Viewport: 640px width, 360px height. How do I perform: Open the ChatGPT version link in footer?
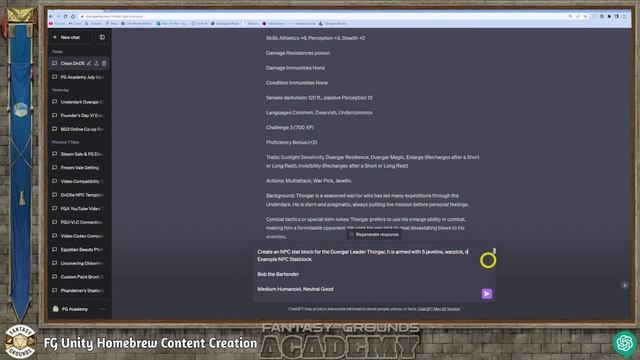pos(439,309)
